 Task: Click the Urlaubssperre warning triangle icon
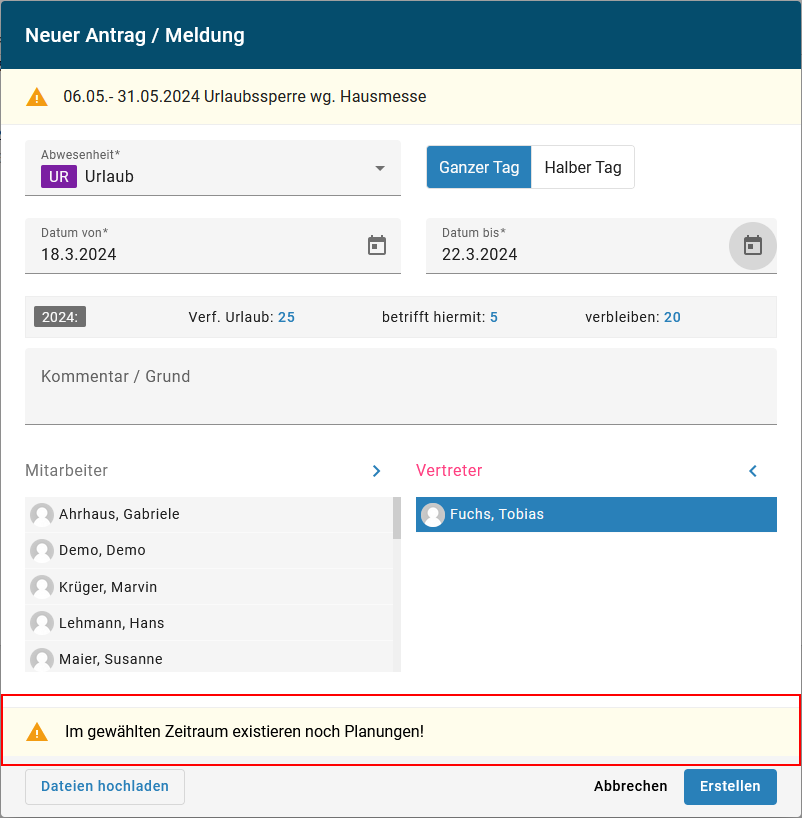point(37,97)
